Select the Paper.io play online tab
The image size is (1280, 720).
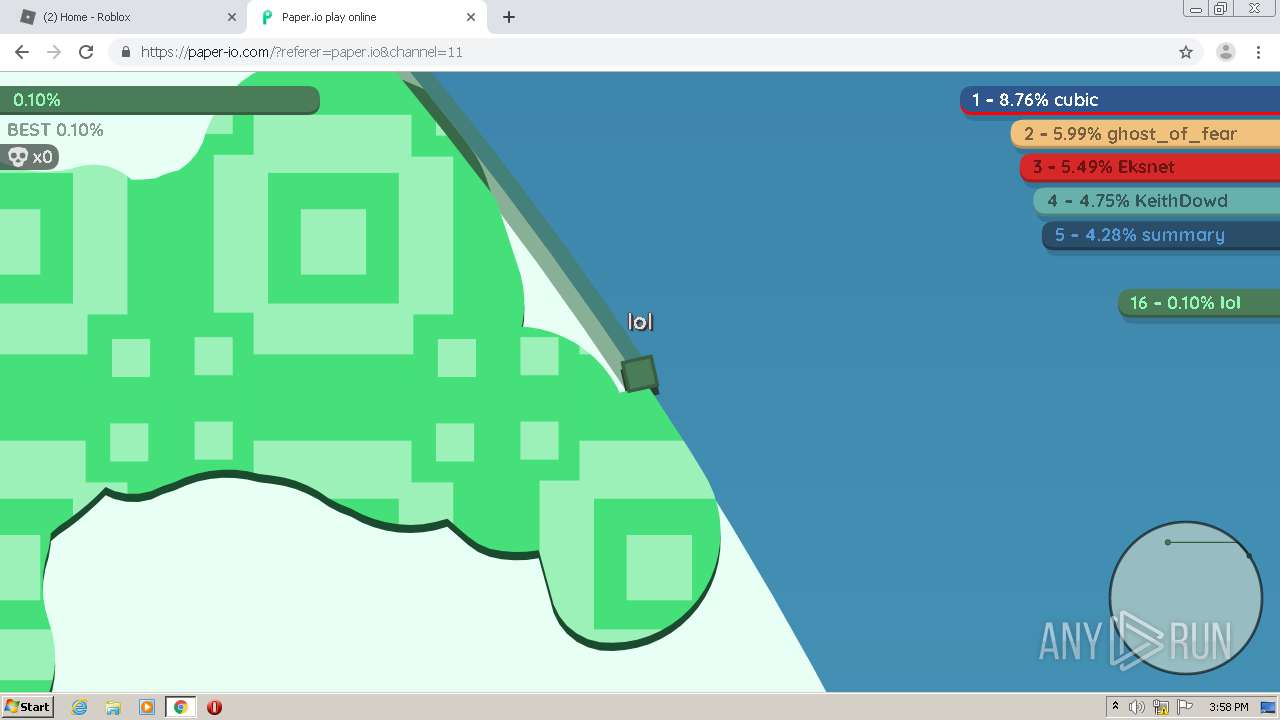(x=365, y=17)
